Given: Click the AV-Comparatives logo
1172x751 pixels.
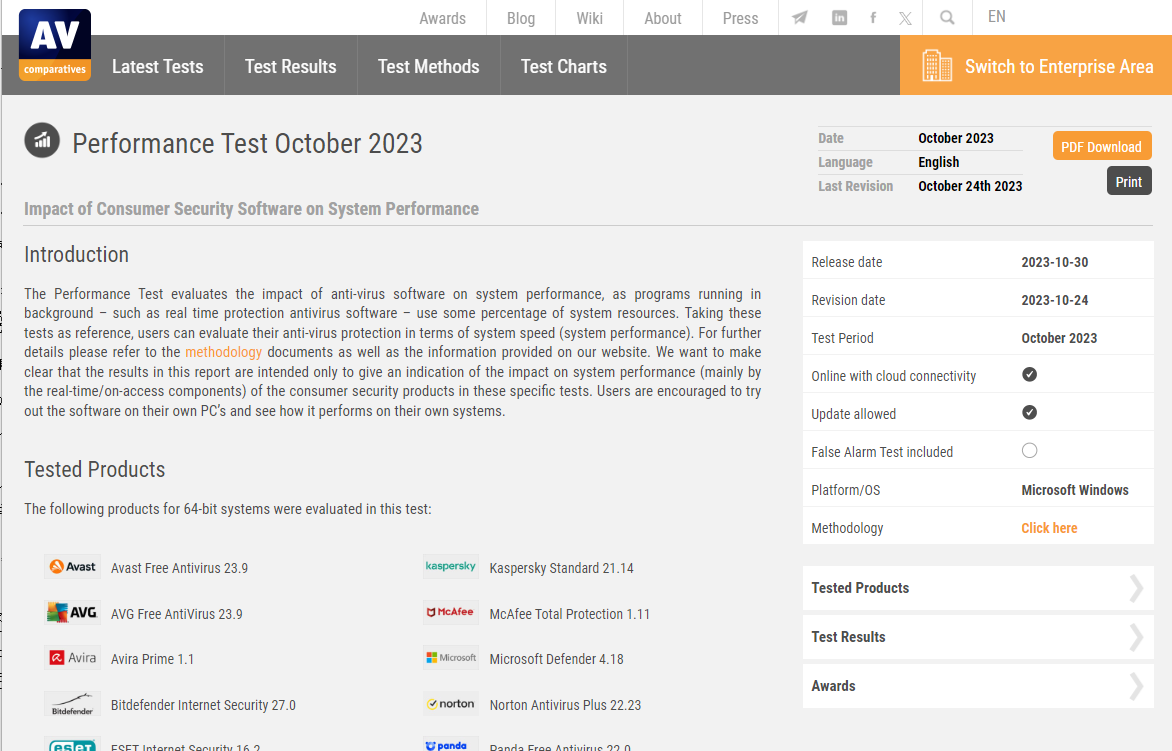Looking at the screenshot, I should pyautogui.click(x=54, y=45).
